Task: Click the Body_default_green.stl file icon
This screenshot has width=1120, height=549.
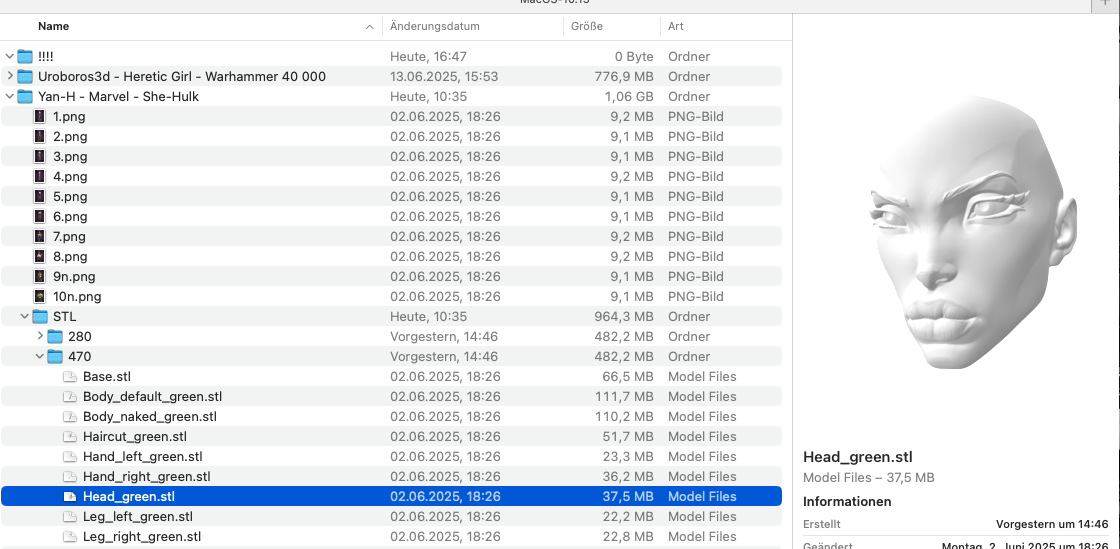Action: coord(69,396)
